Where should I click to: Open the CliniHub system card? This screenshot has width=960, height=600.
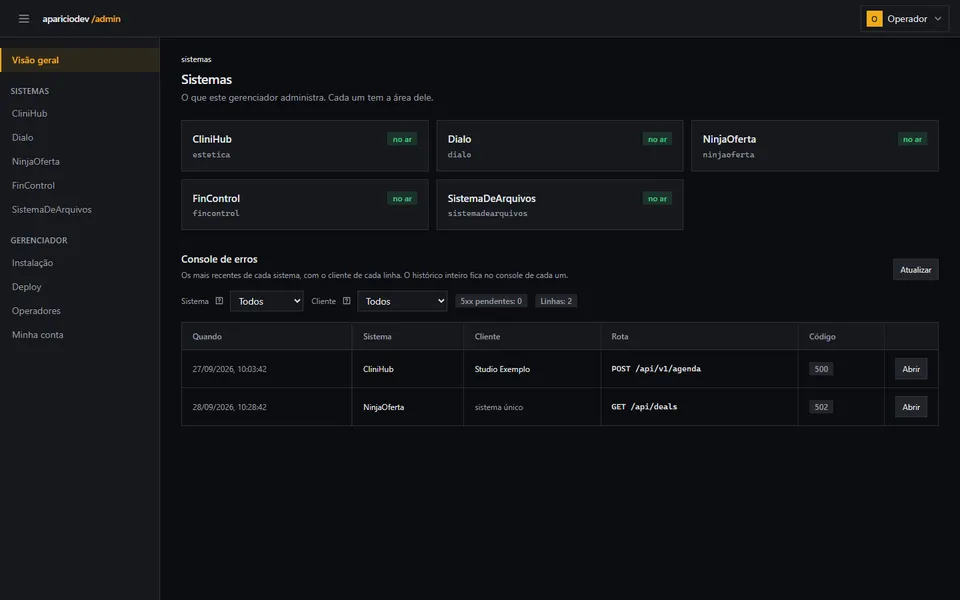[x=304, y=146]
